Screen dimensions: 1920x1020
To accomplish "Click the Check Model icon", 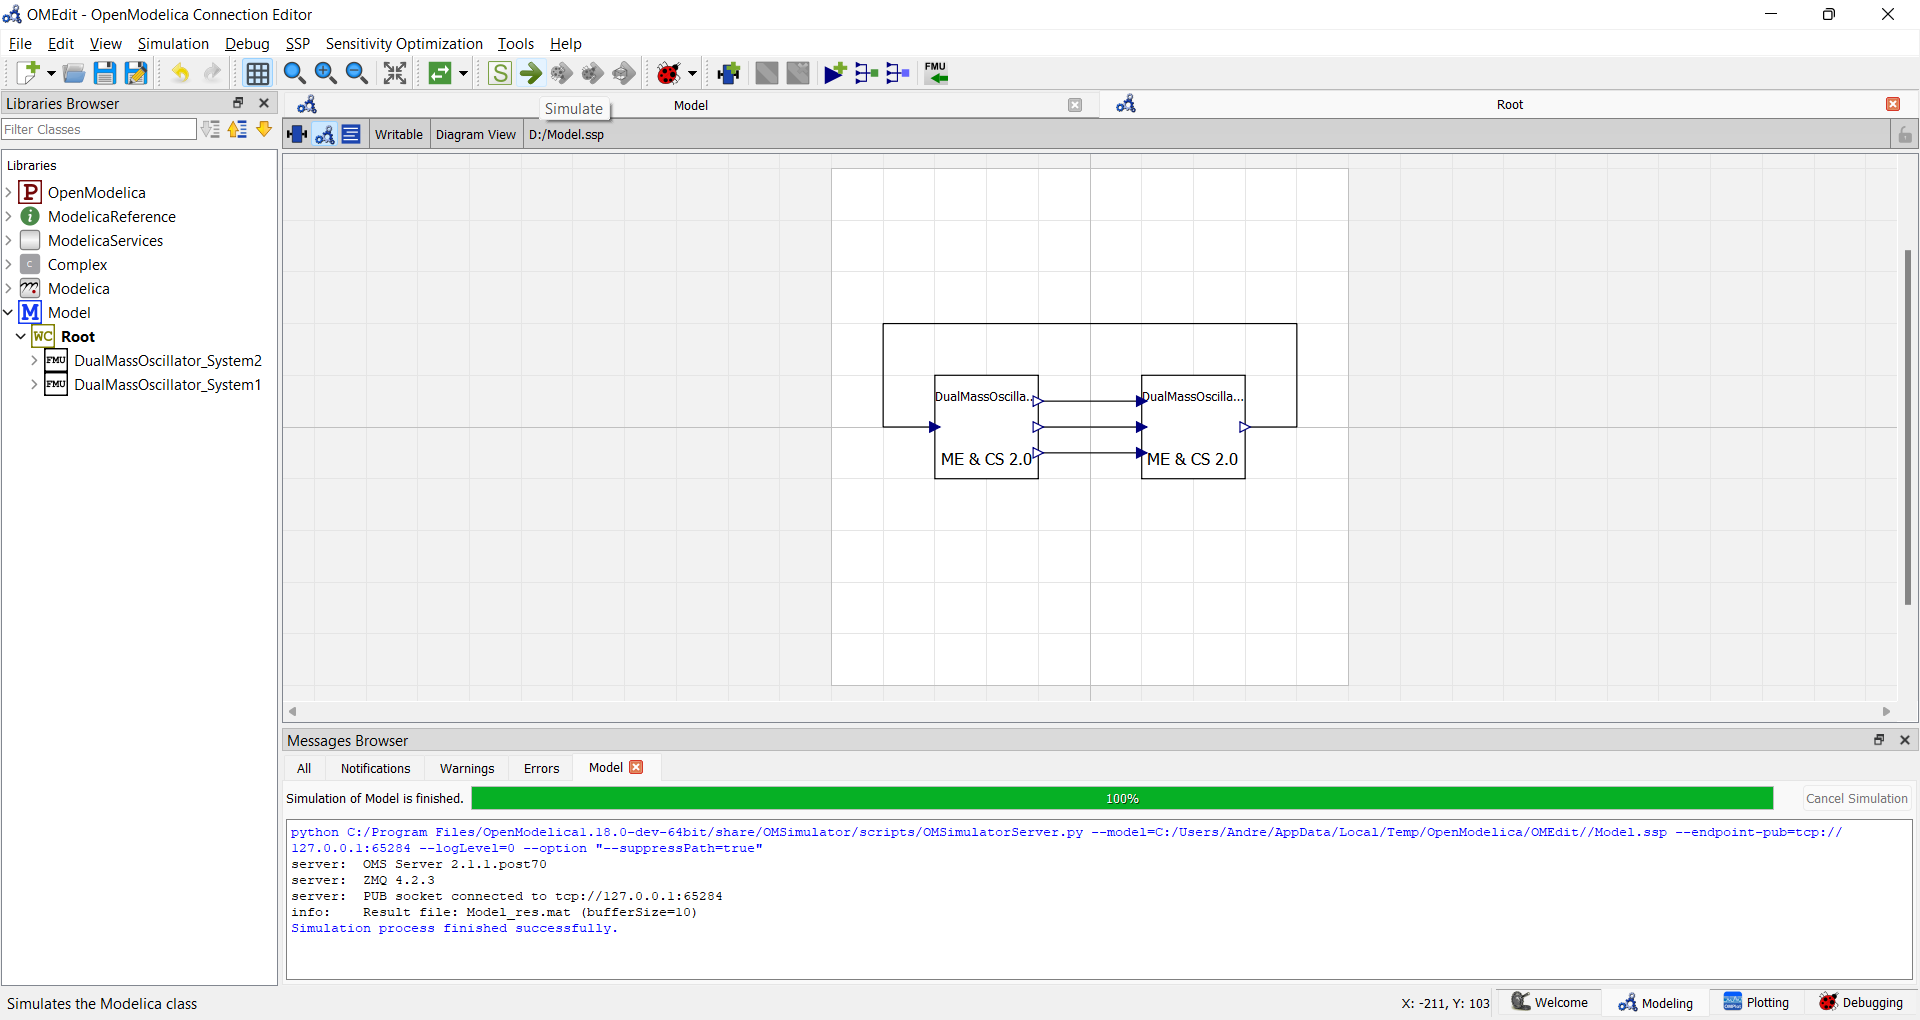I will (500, 73).
